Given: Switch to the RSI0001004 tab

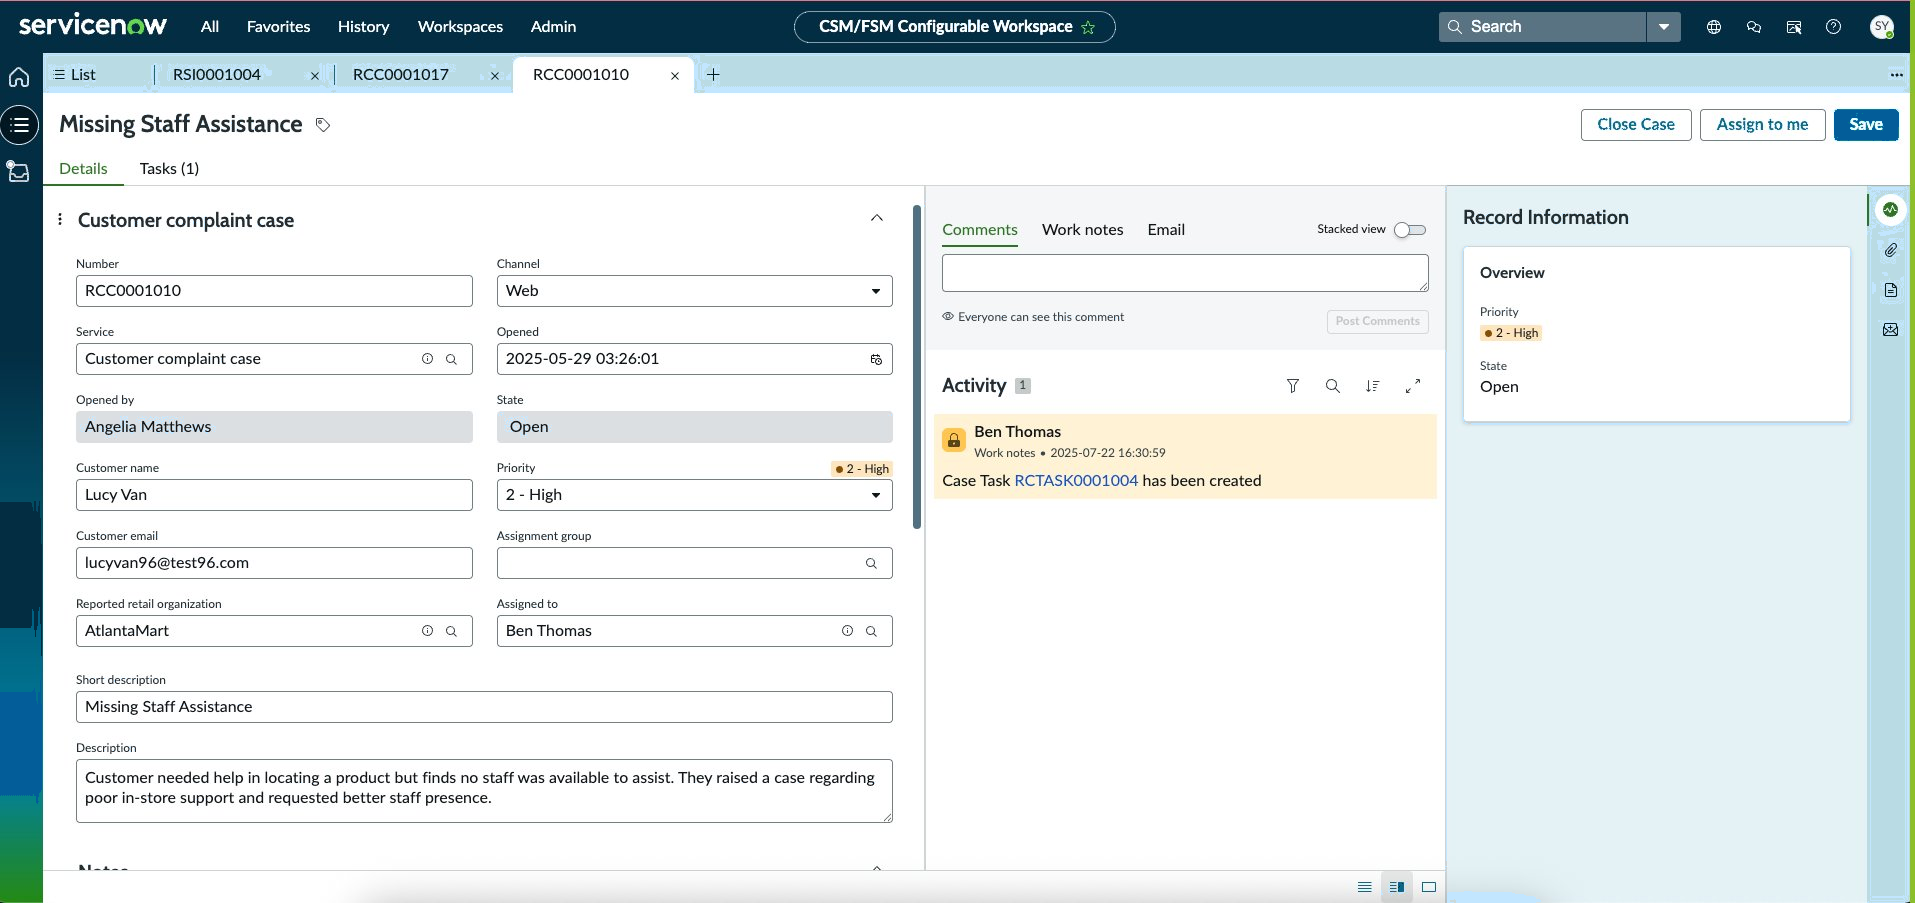Looking at the screenshot, I should coord(217,75).
